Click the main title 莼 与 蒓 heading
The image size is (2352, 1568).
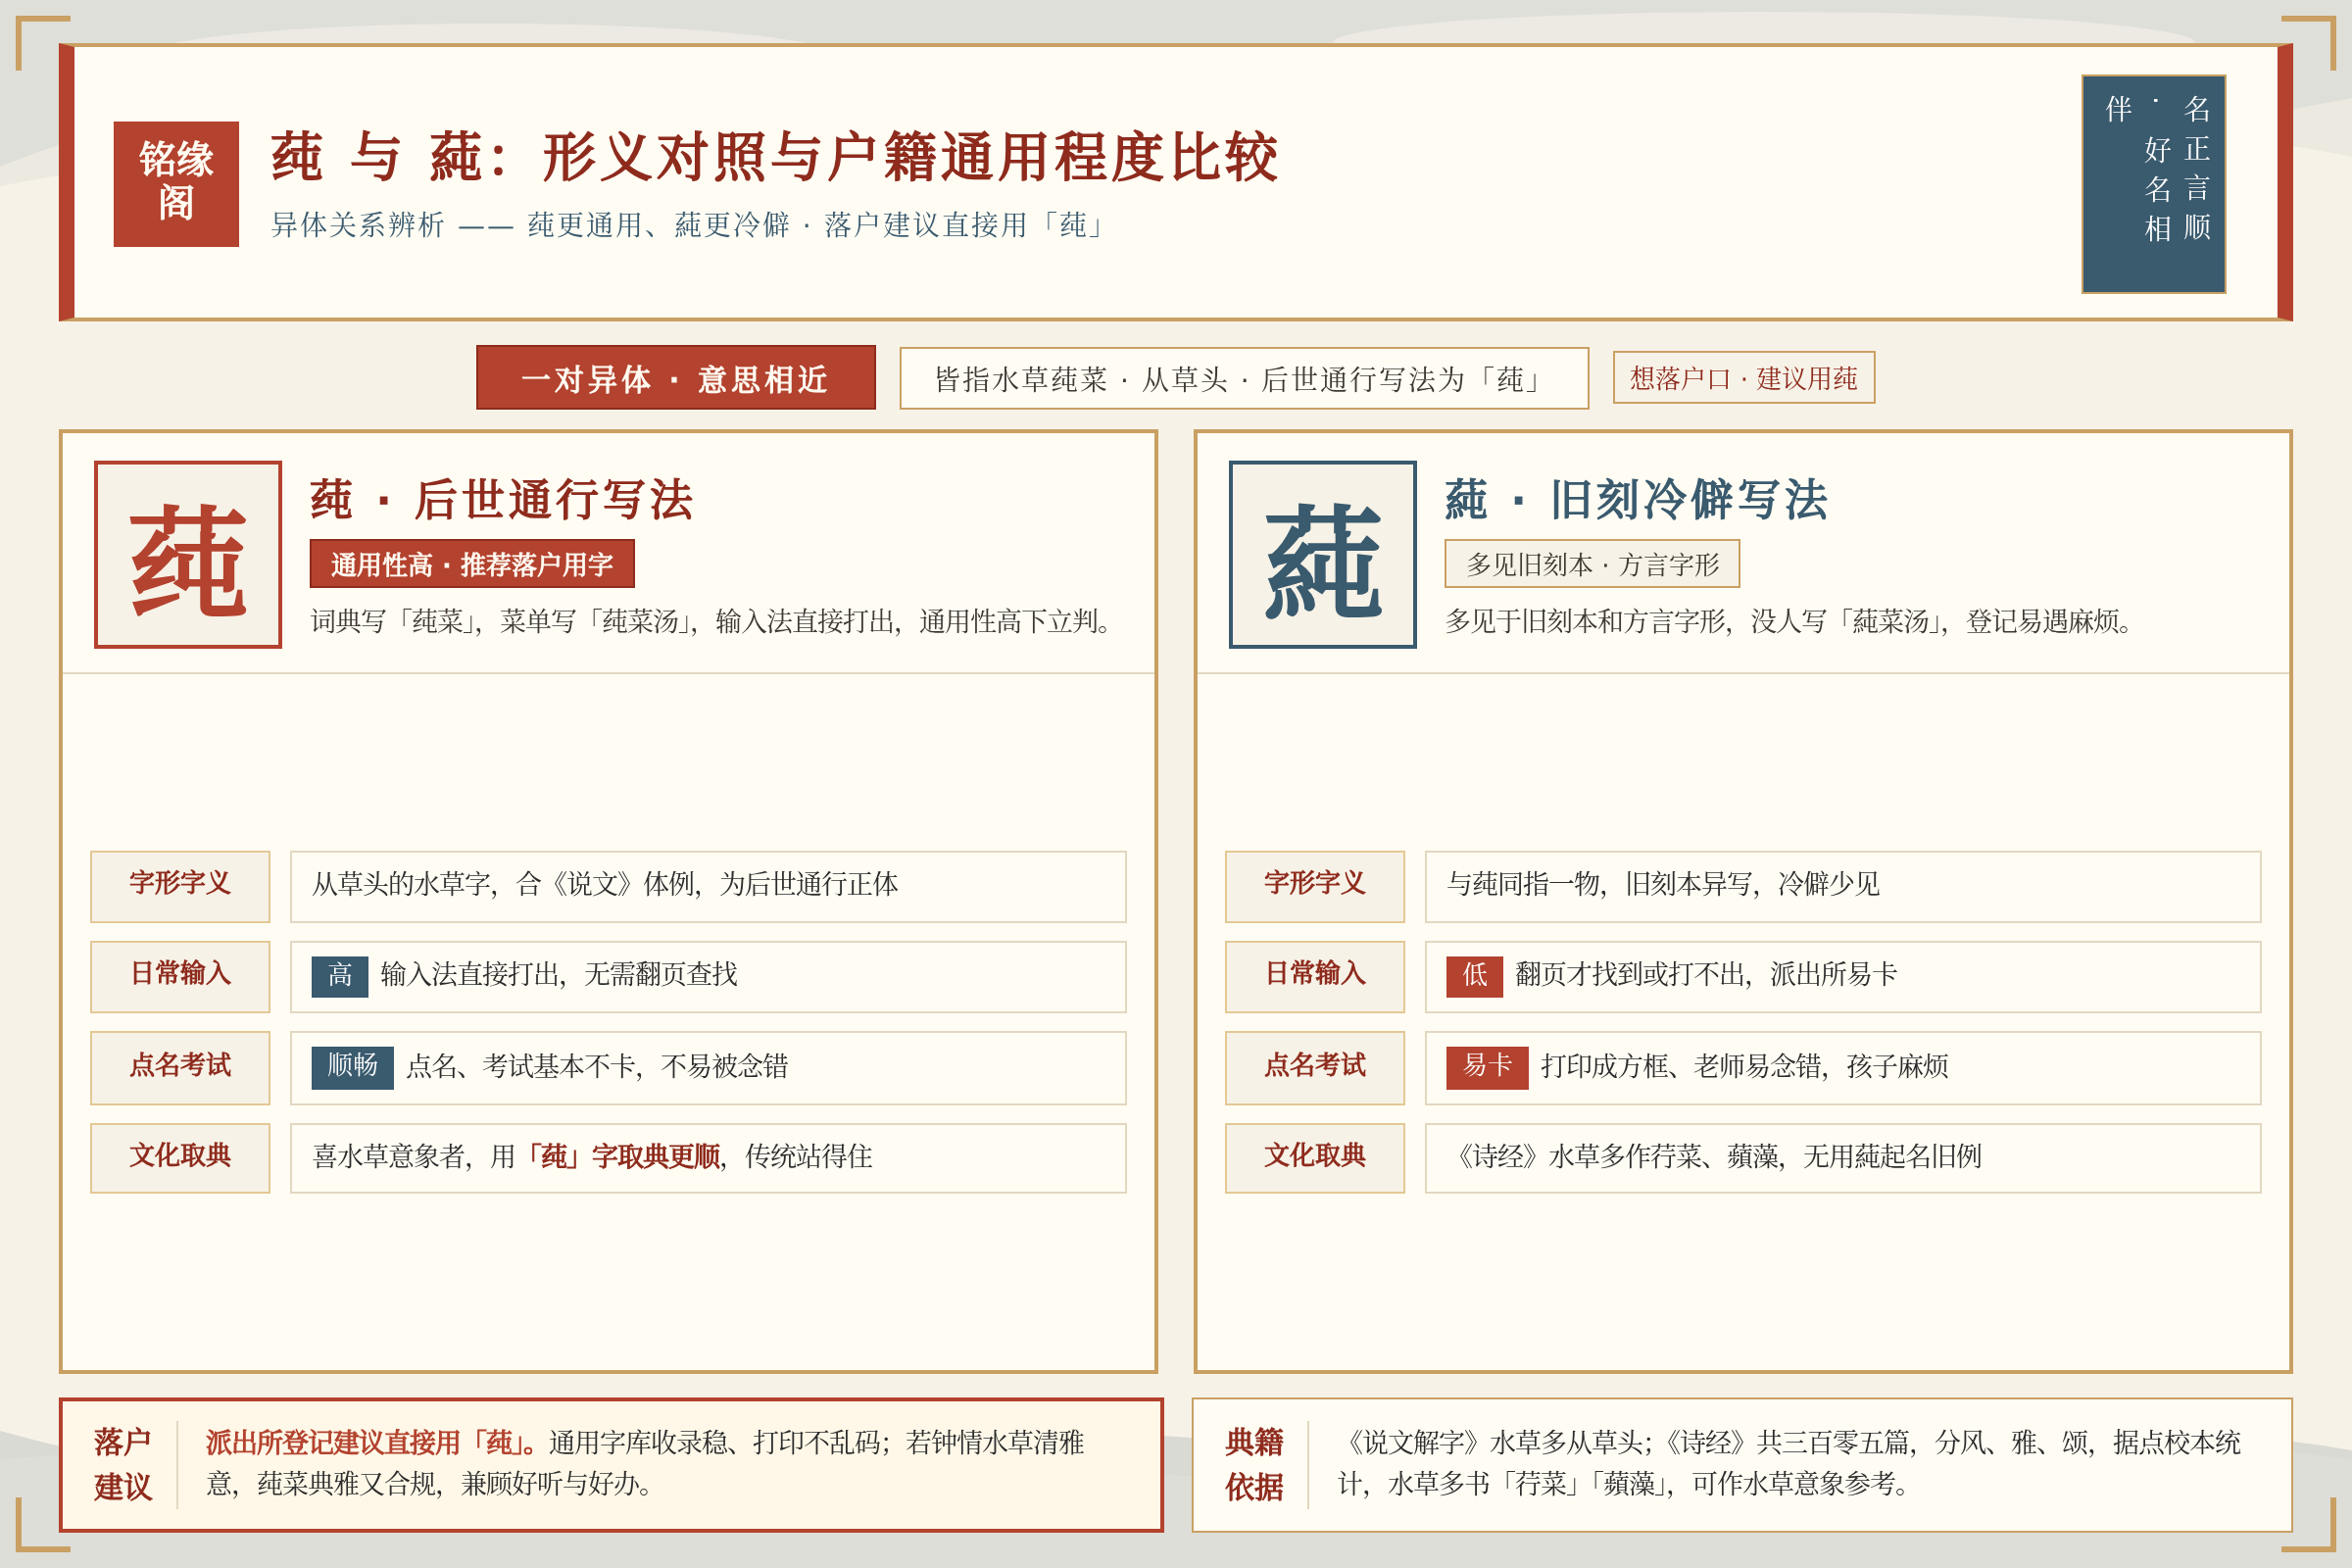coord(775,158)
